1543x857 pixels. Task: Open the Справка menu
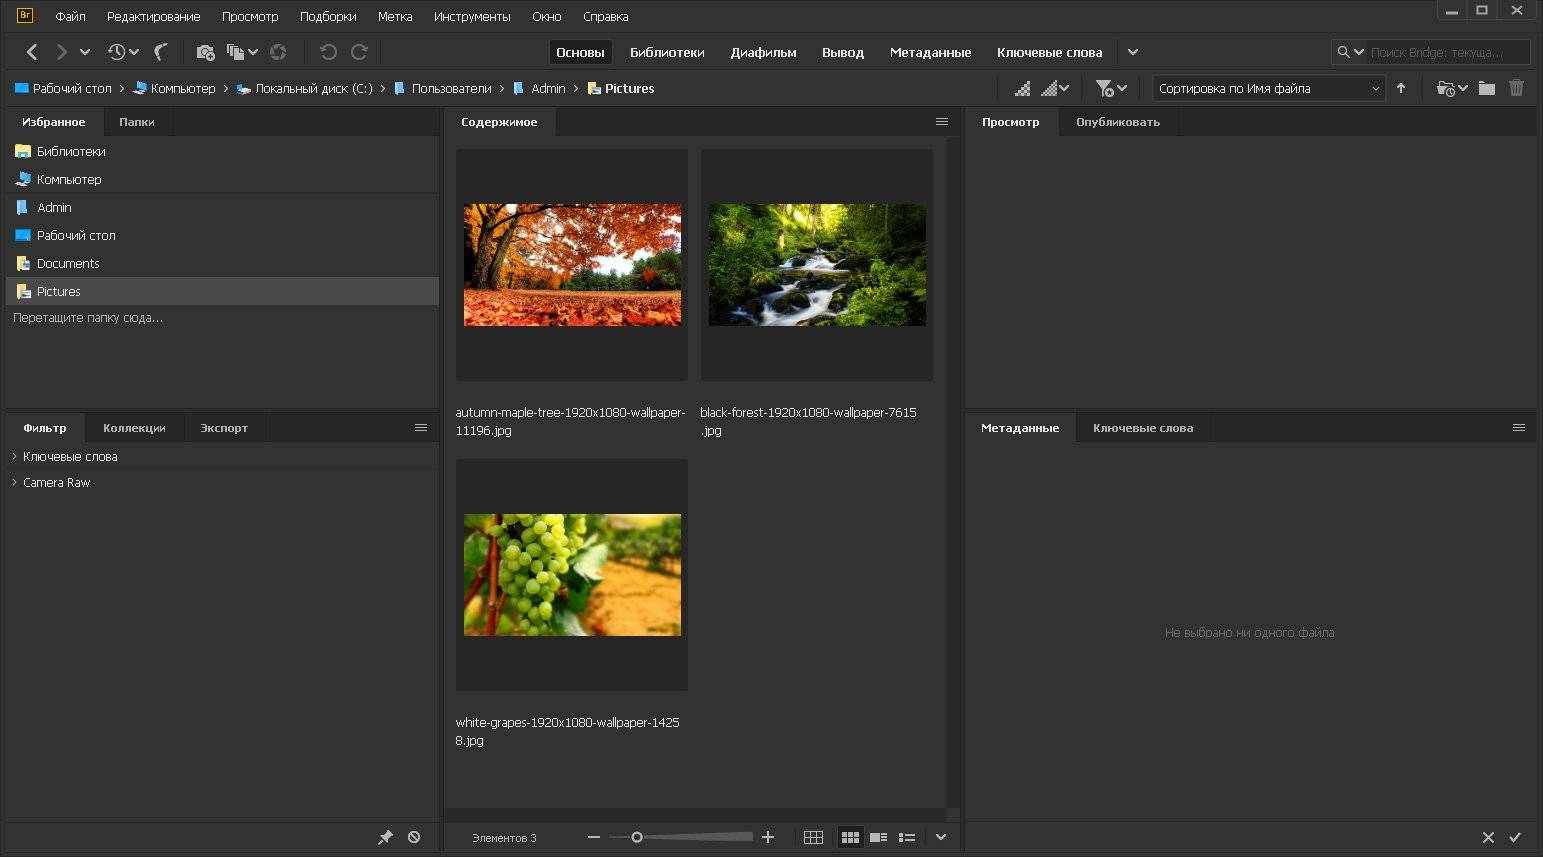click(x=606, y=16)
